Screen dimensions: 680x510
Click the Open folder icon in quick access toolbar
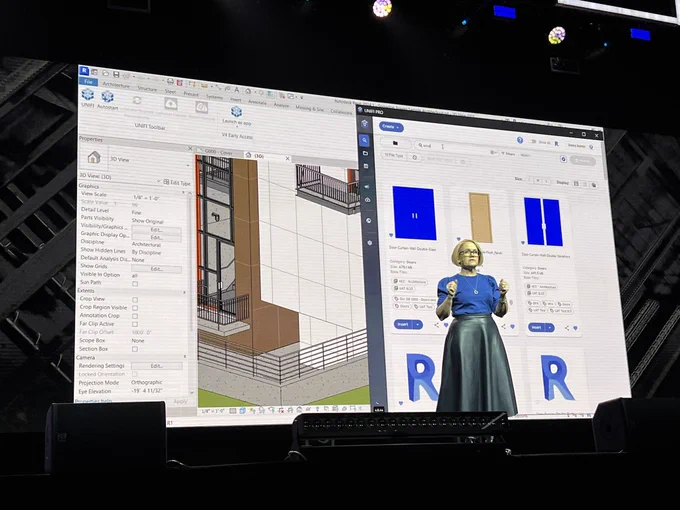tap(105, 73)
